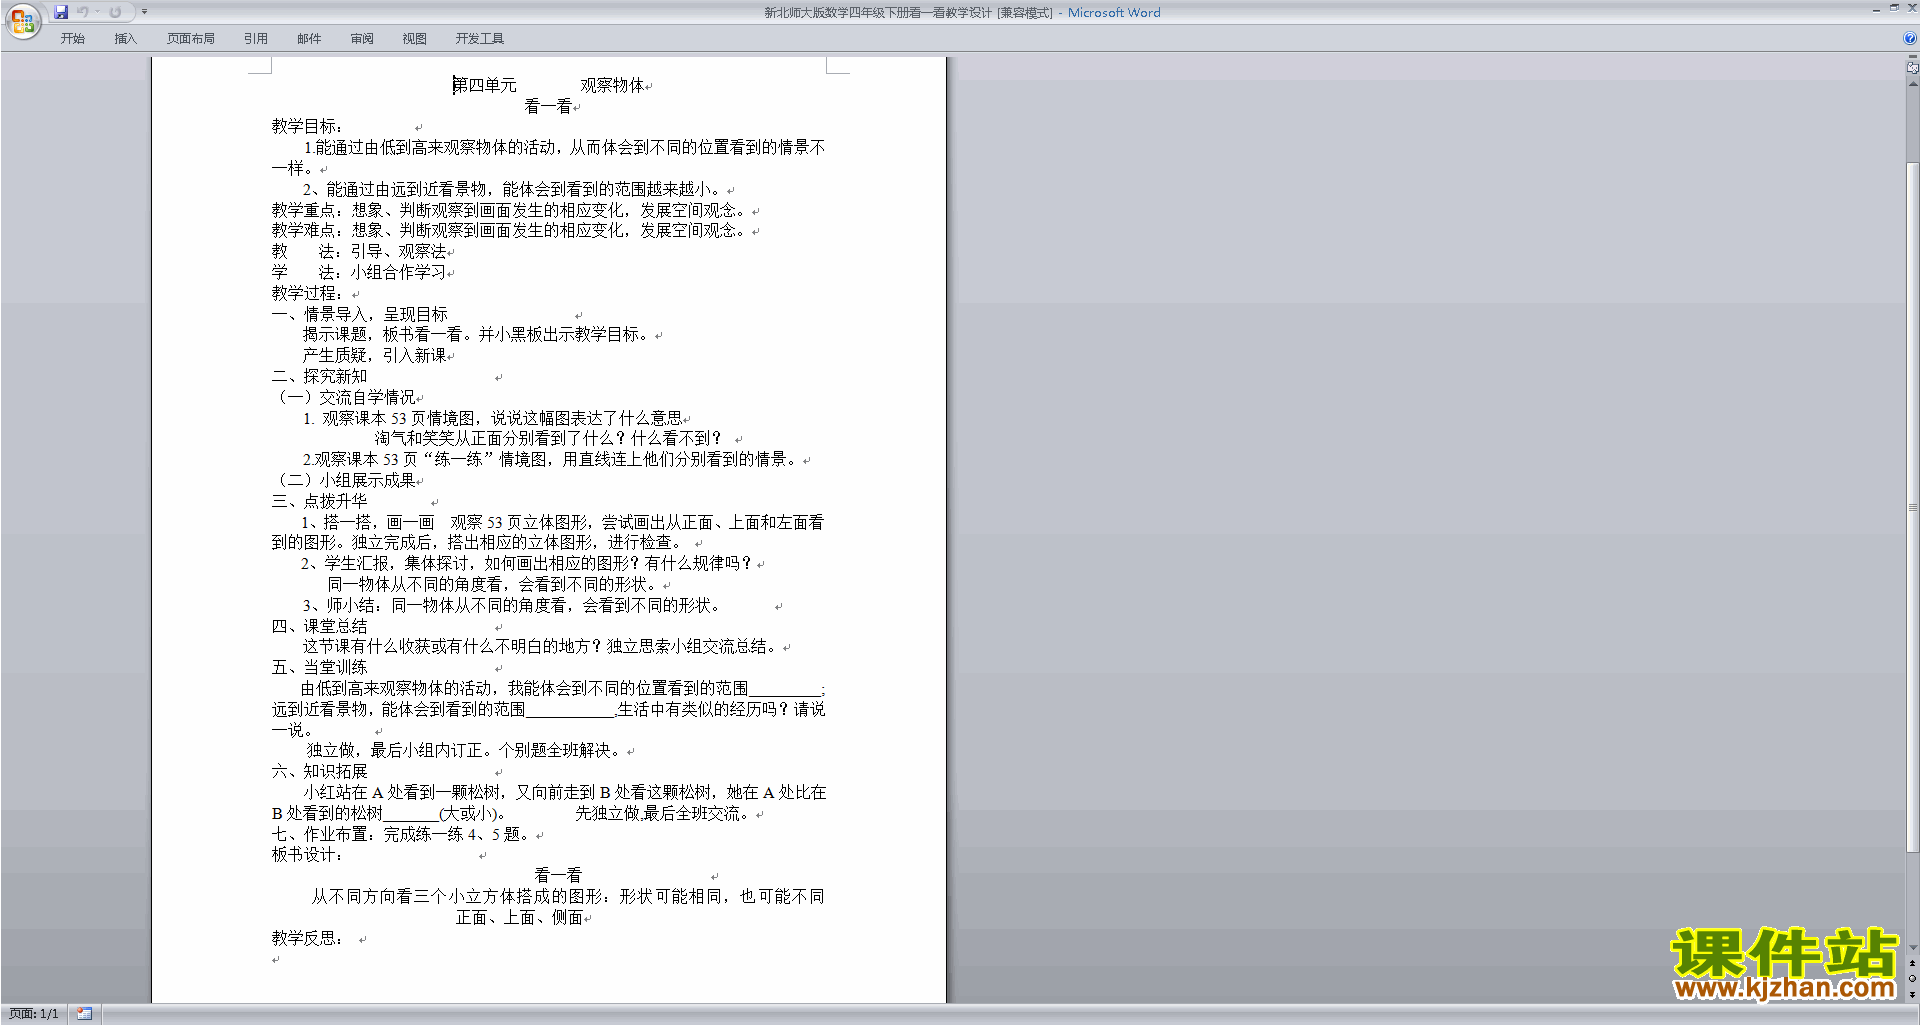Image resolution: width=1920 pixels, height=1025 pixels.
Task: Open the Select Browse Object circle button
Action: 1912,979
